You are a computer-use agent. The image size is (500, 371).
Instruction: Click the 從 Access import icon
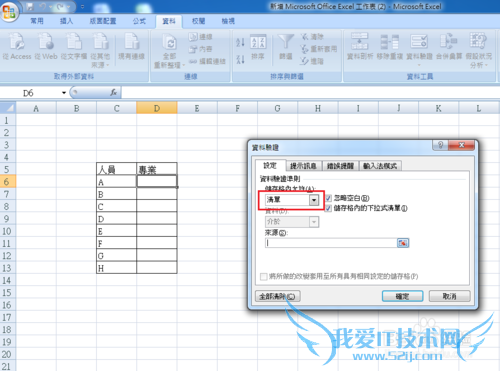(x=17, y=41)
